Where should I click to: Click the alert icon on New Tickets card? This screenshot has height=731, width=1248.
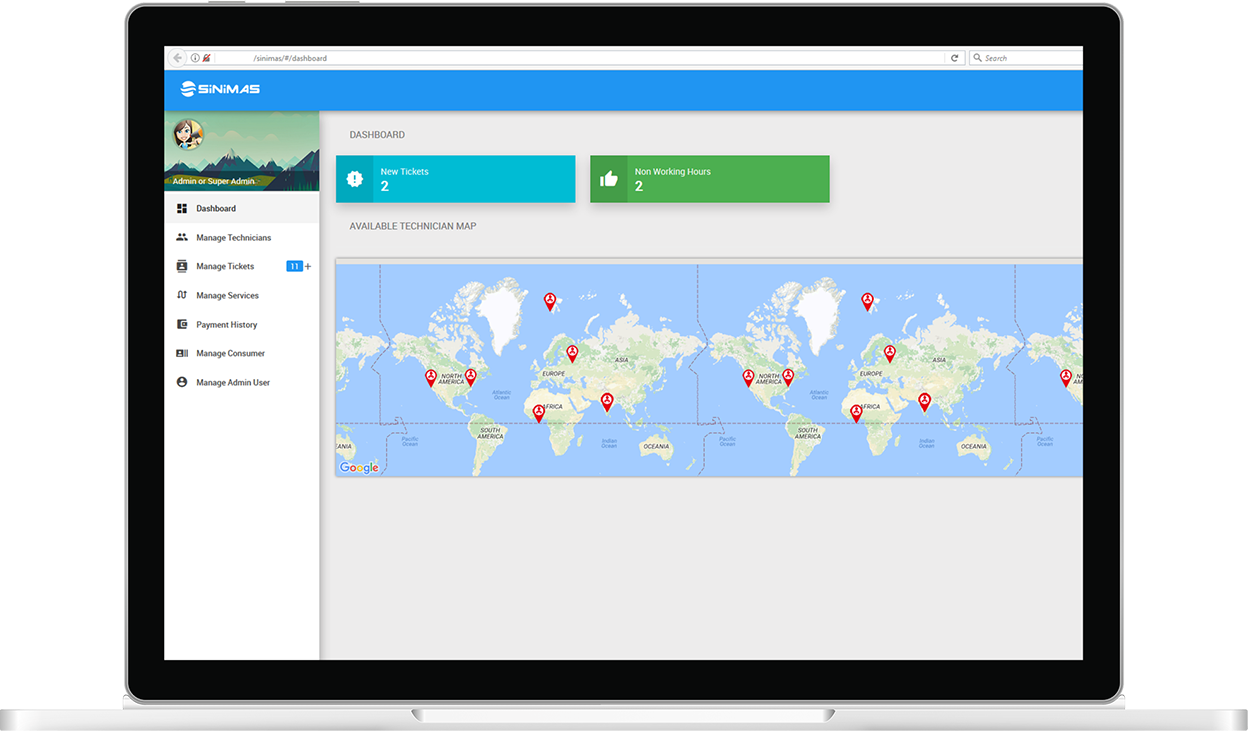tap(355, 179)
